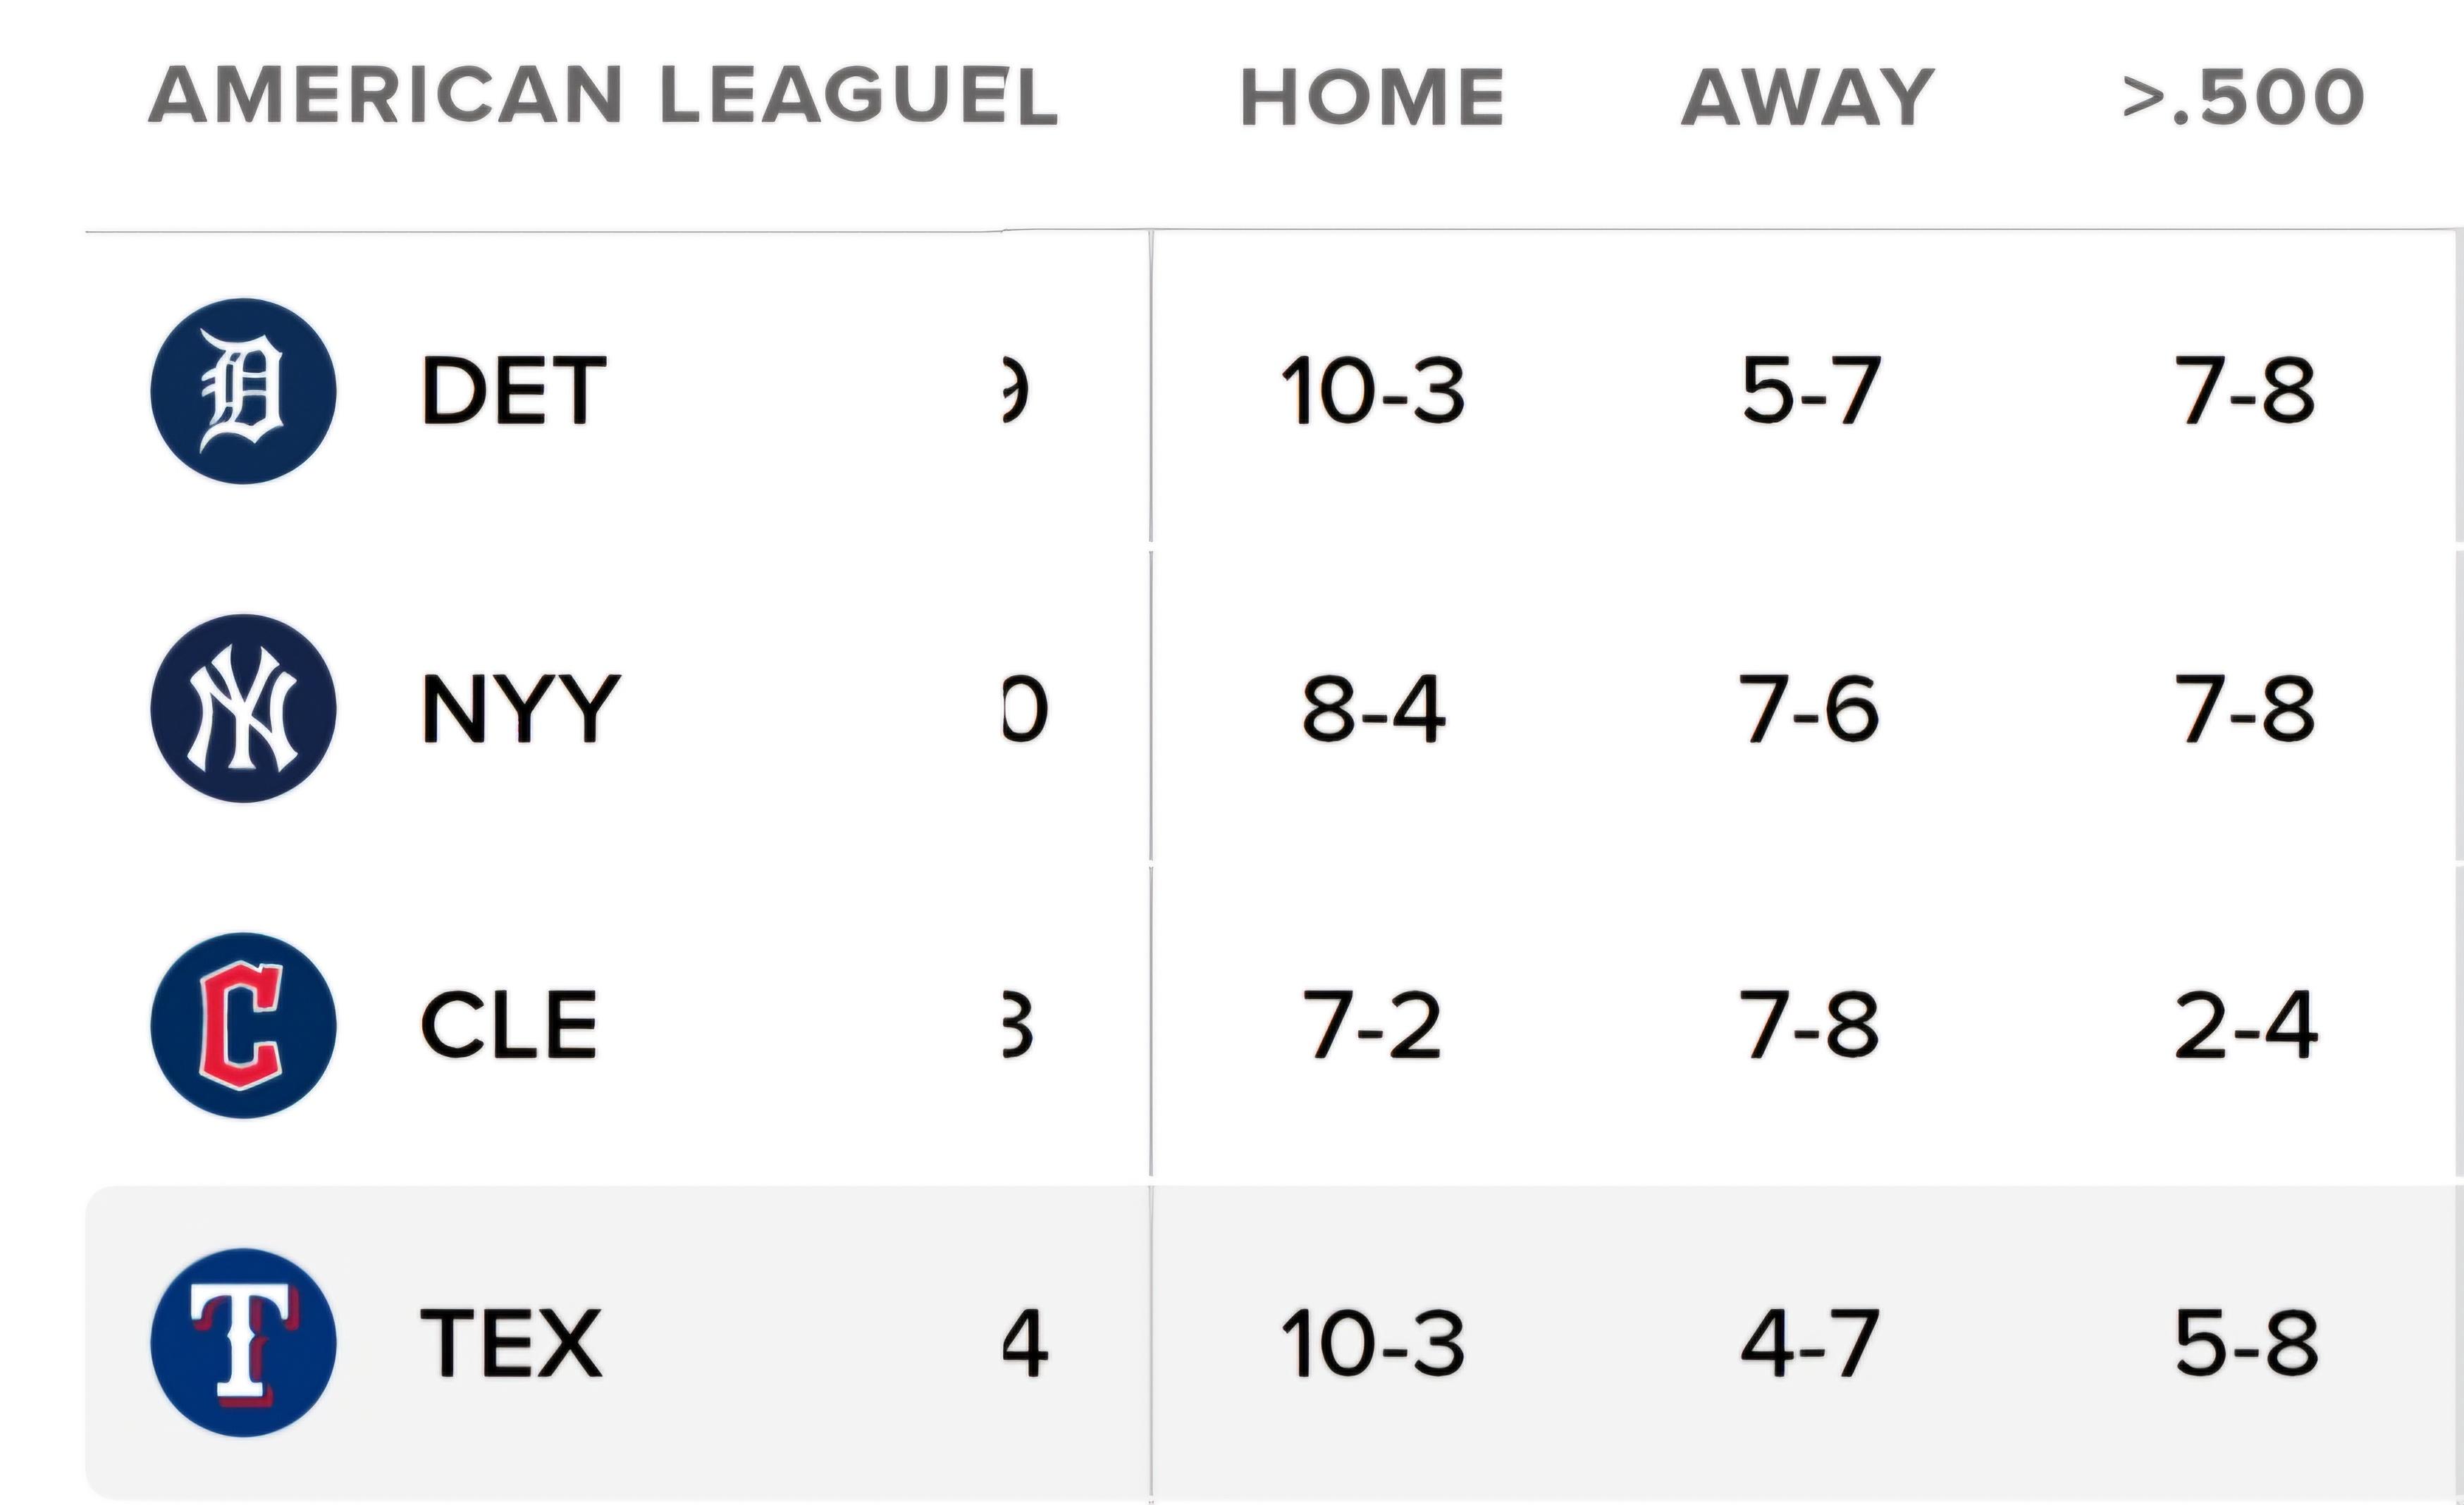
Task: Click Detroit's 10-3 home record
Action: coord(1372,391)
